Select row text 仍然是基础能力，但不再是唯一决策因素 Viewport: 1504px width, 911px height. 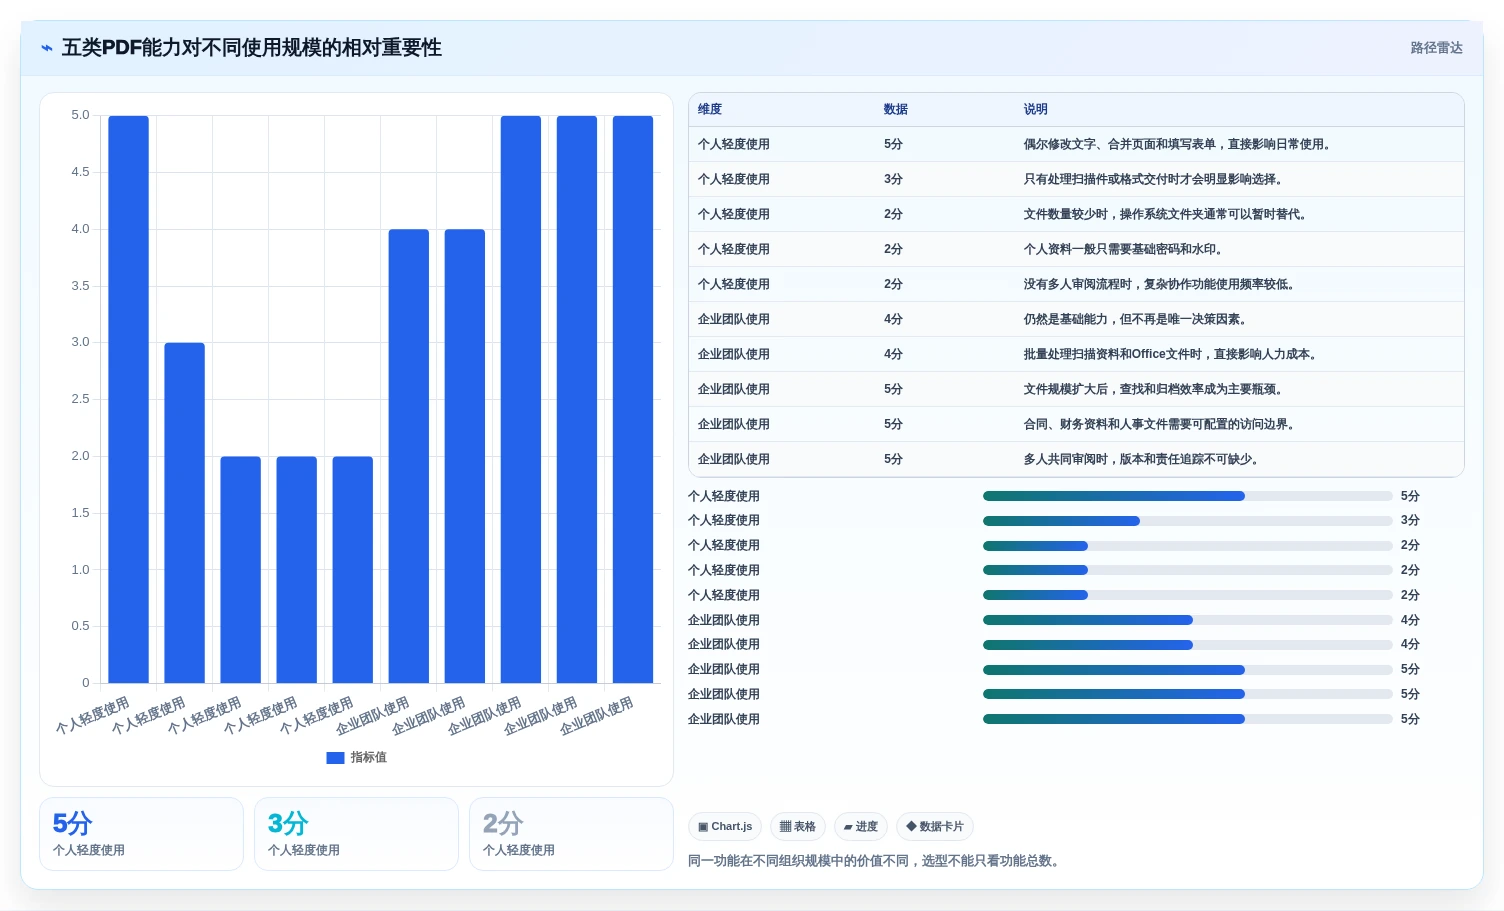(x=1132, y=319)
